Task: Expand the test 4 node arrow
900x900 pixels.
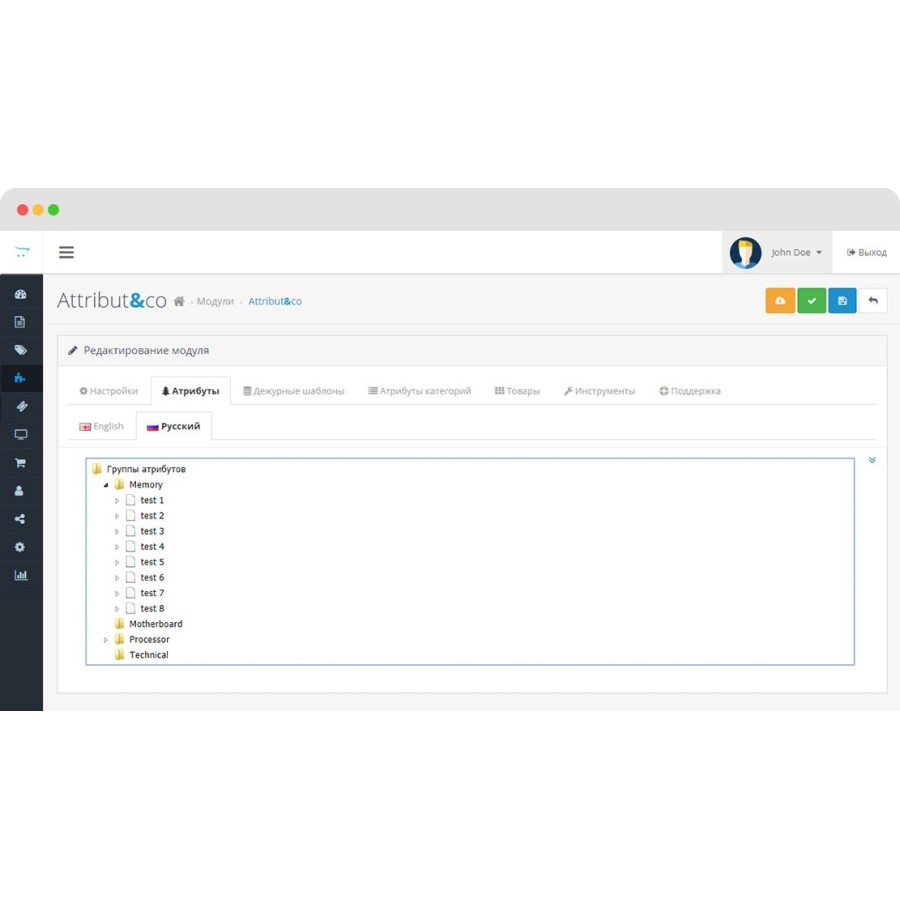Action: pos(117,547)
